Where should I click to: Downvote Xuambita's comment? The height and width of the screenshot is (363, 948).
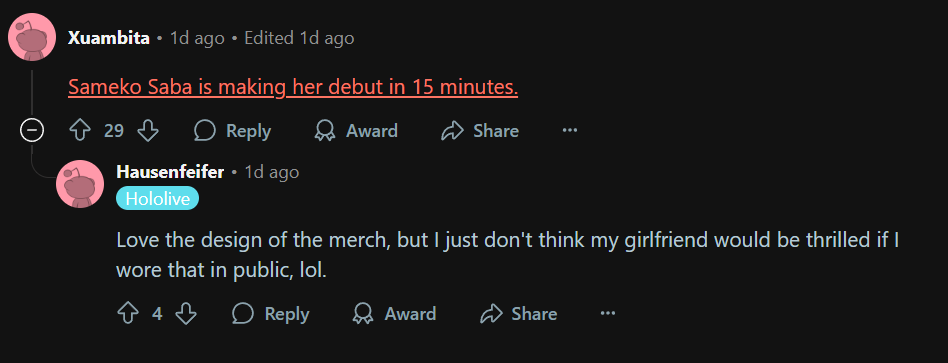148,131
